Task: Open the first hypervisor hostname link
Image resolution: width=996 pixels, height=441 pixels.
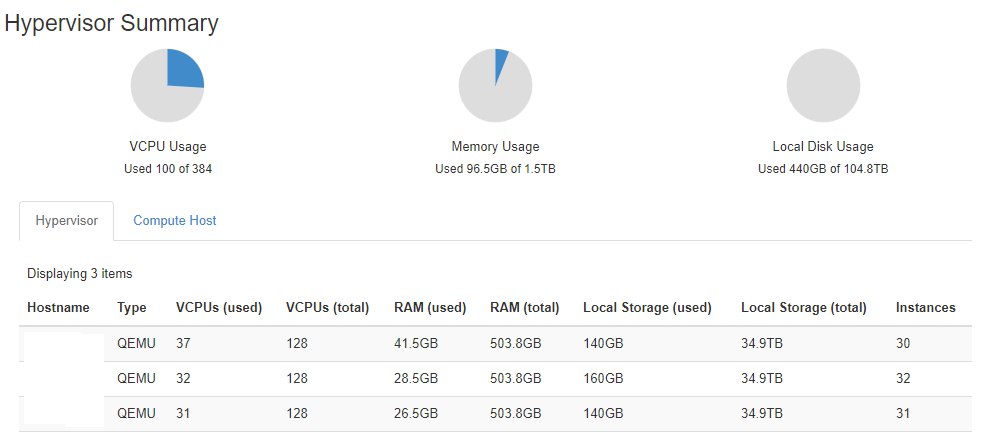Action: pos(64,344)
